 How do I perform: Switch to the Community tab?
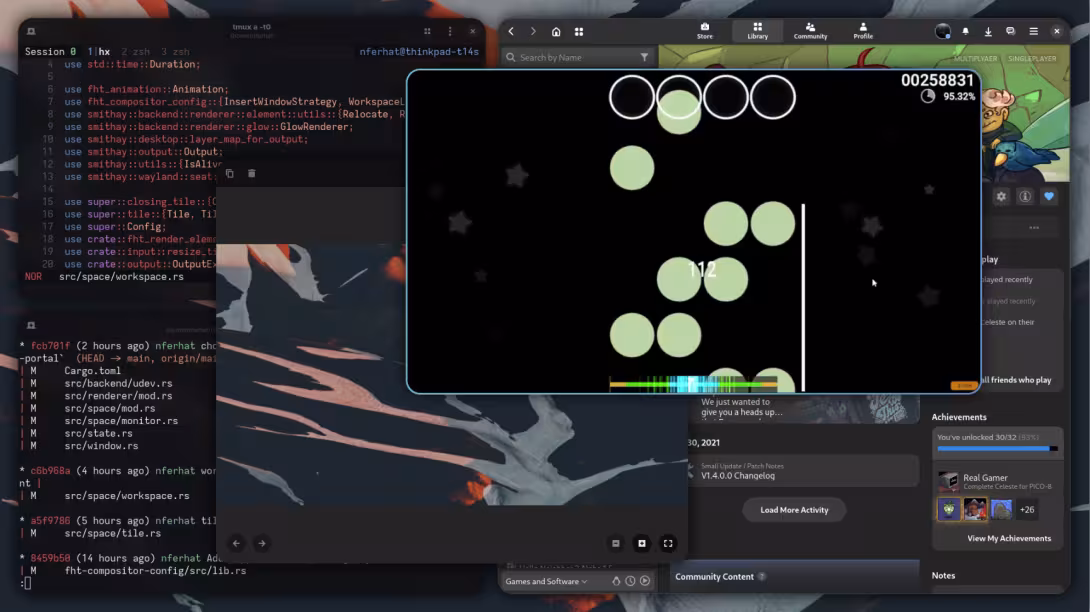coord(810,31)
